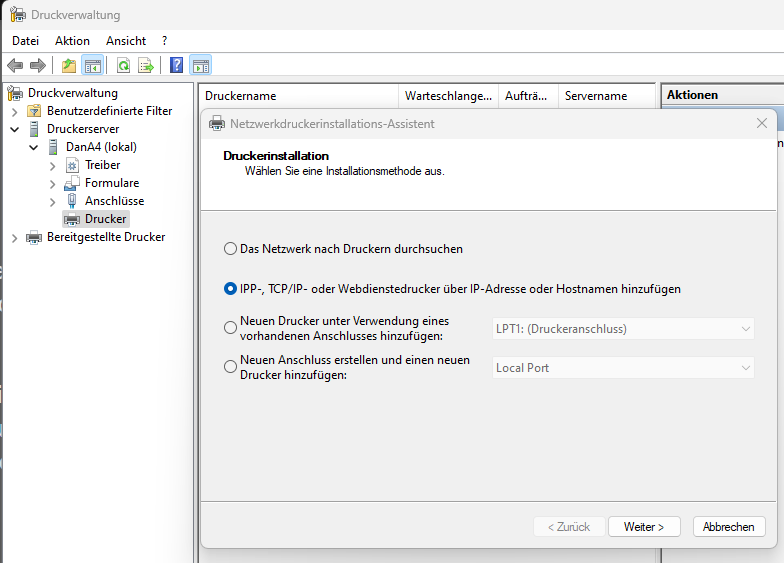Select the DanA4 (lokal) tree label
Image resolution: width=784 pixels, height=563 pixels.
coord(102,147)
